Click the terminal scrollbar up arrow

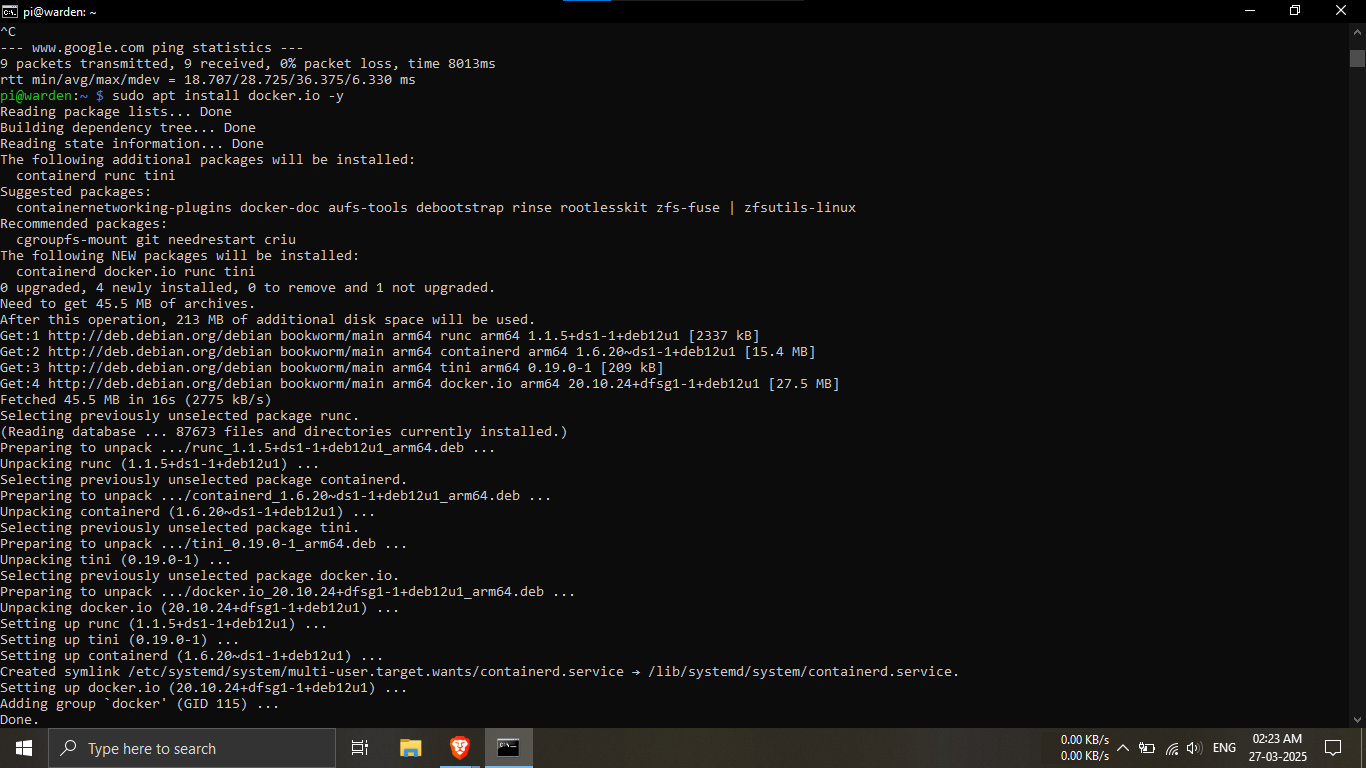1357,31
